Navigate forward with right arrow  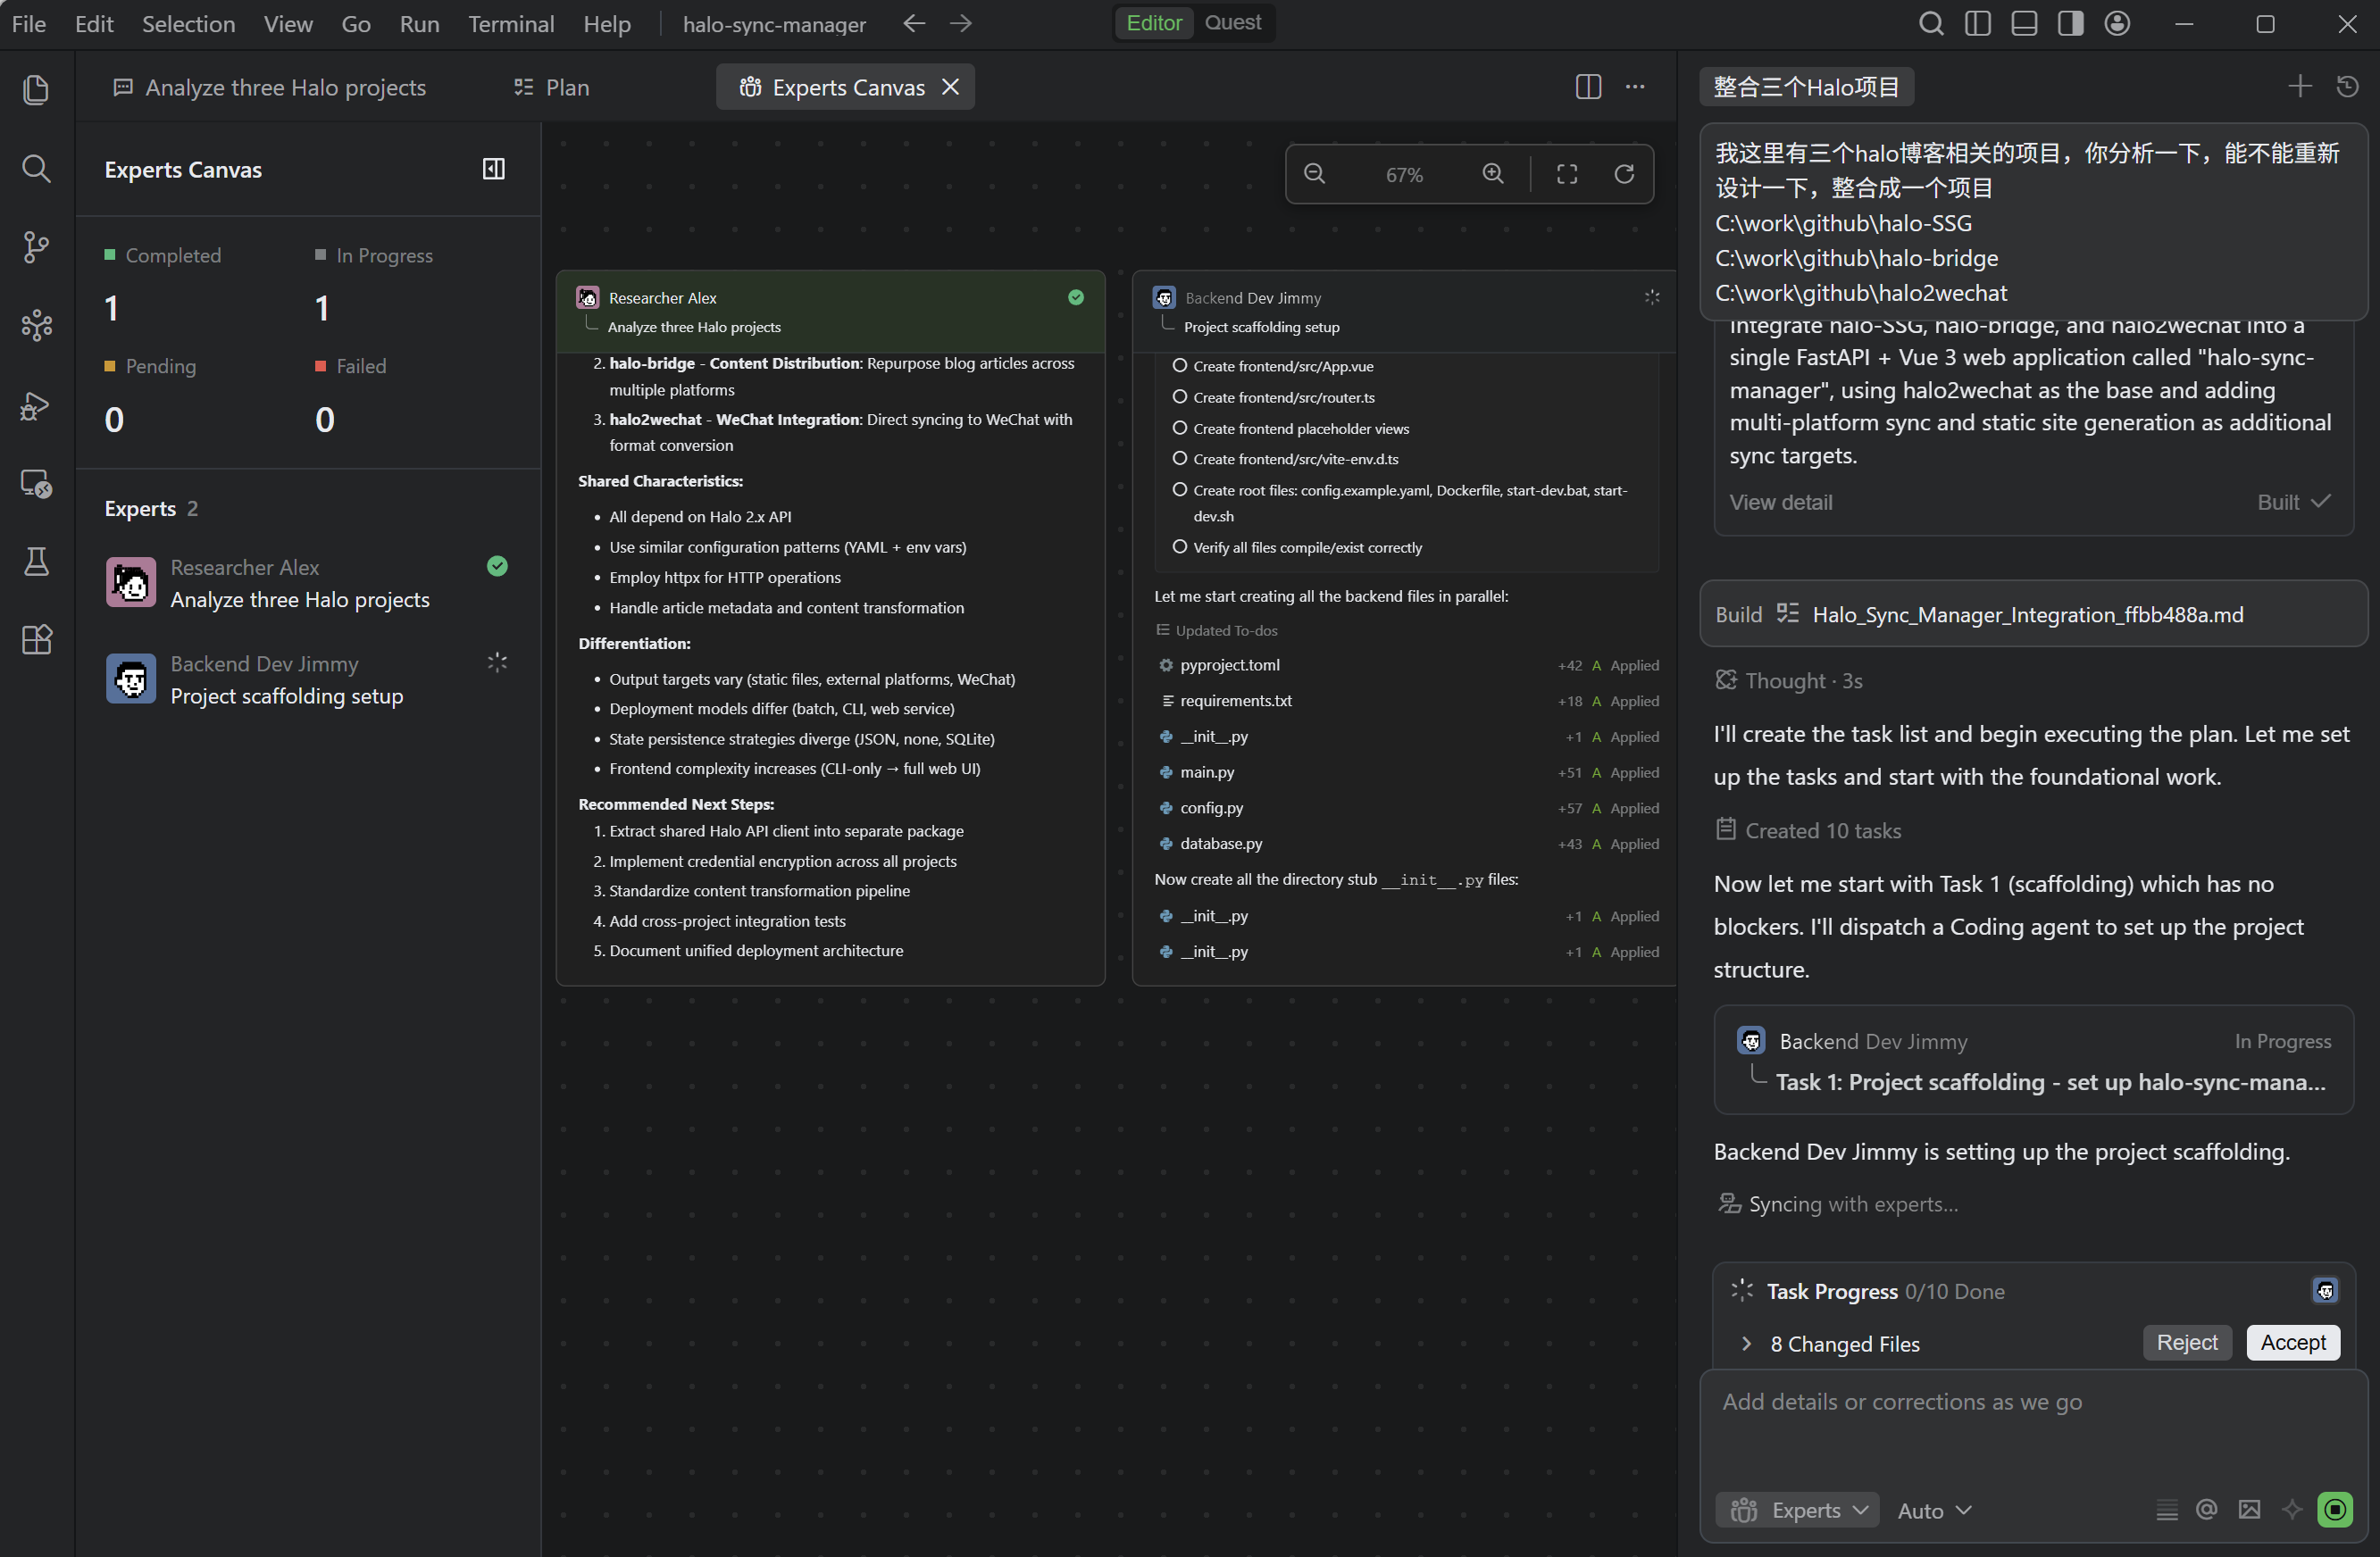[961, 23]
